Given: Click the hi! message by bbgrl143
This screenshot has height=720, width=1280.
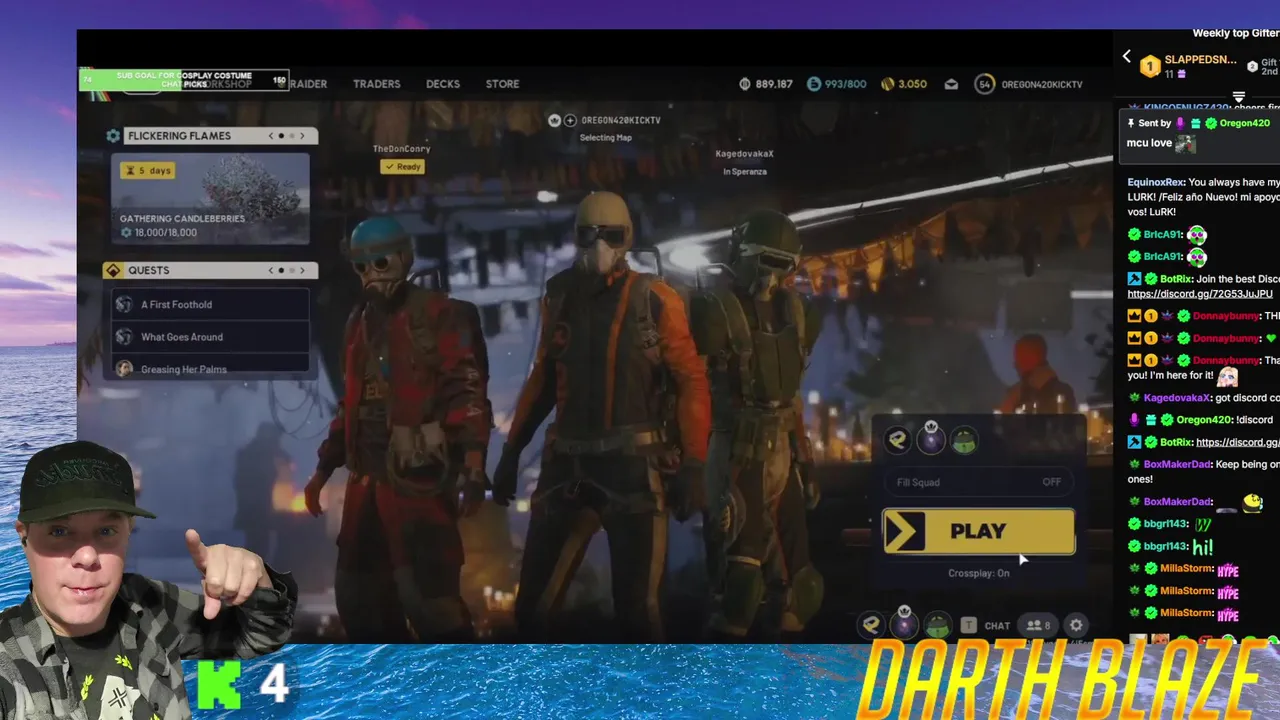Looking at the screenshot, I should pos(1202,547).
